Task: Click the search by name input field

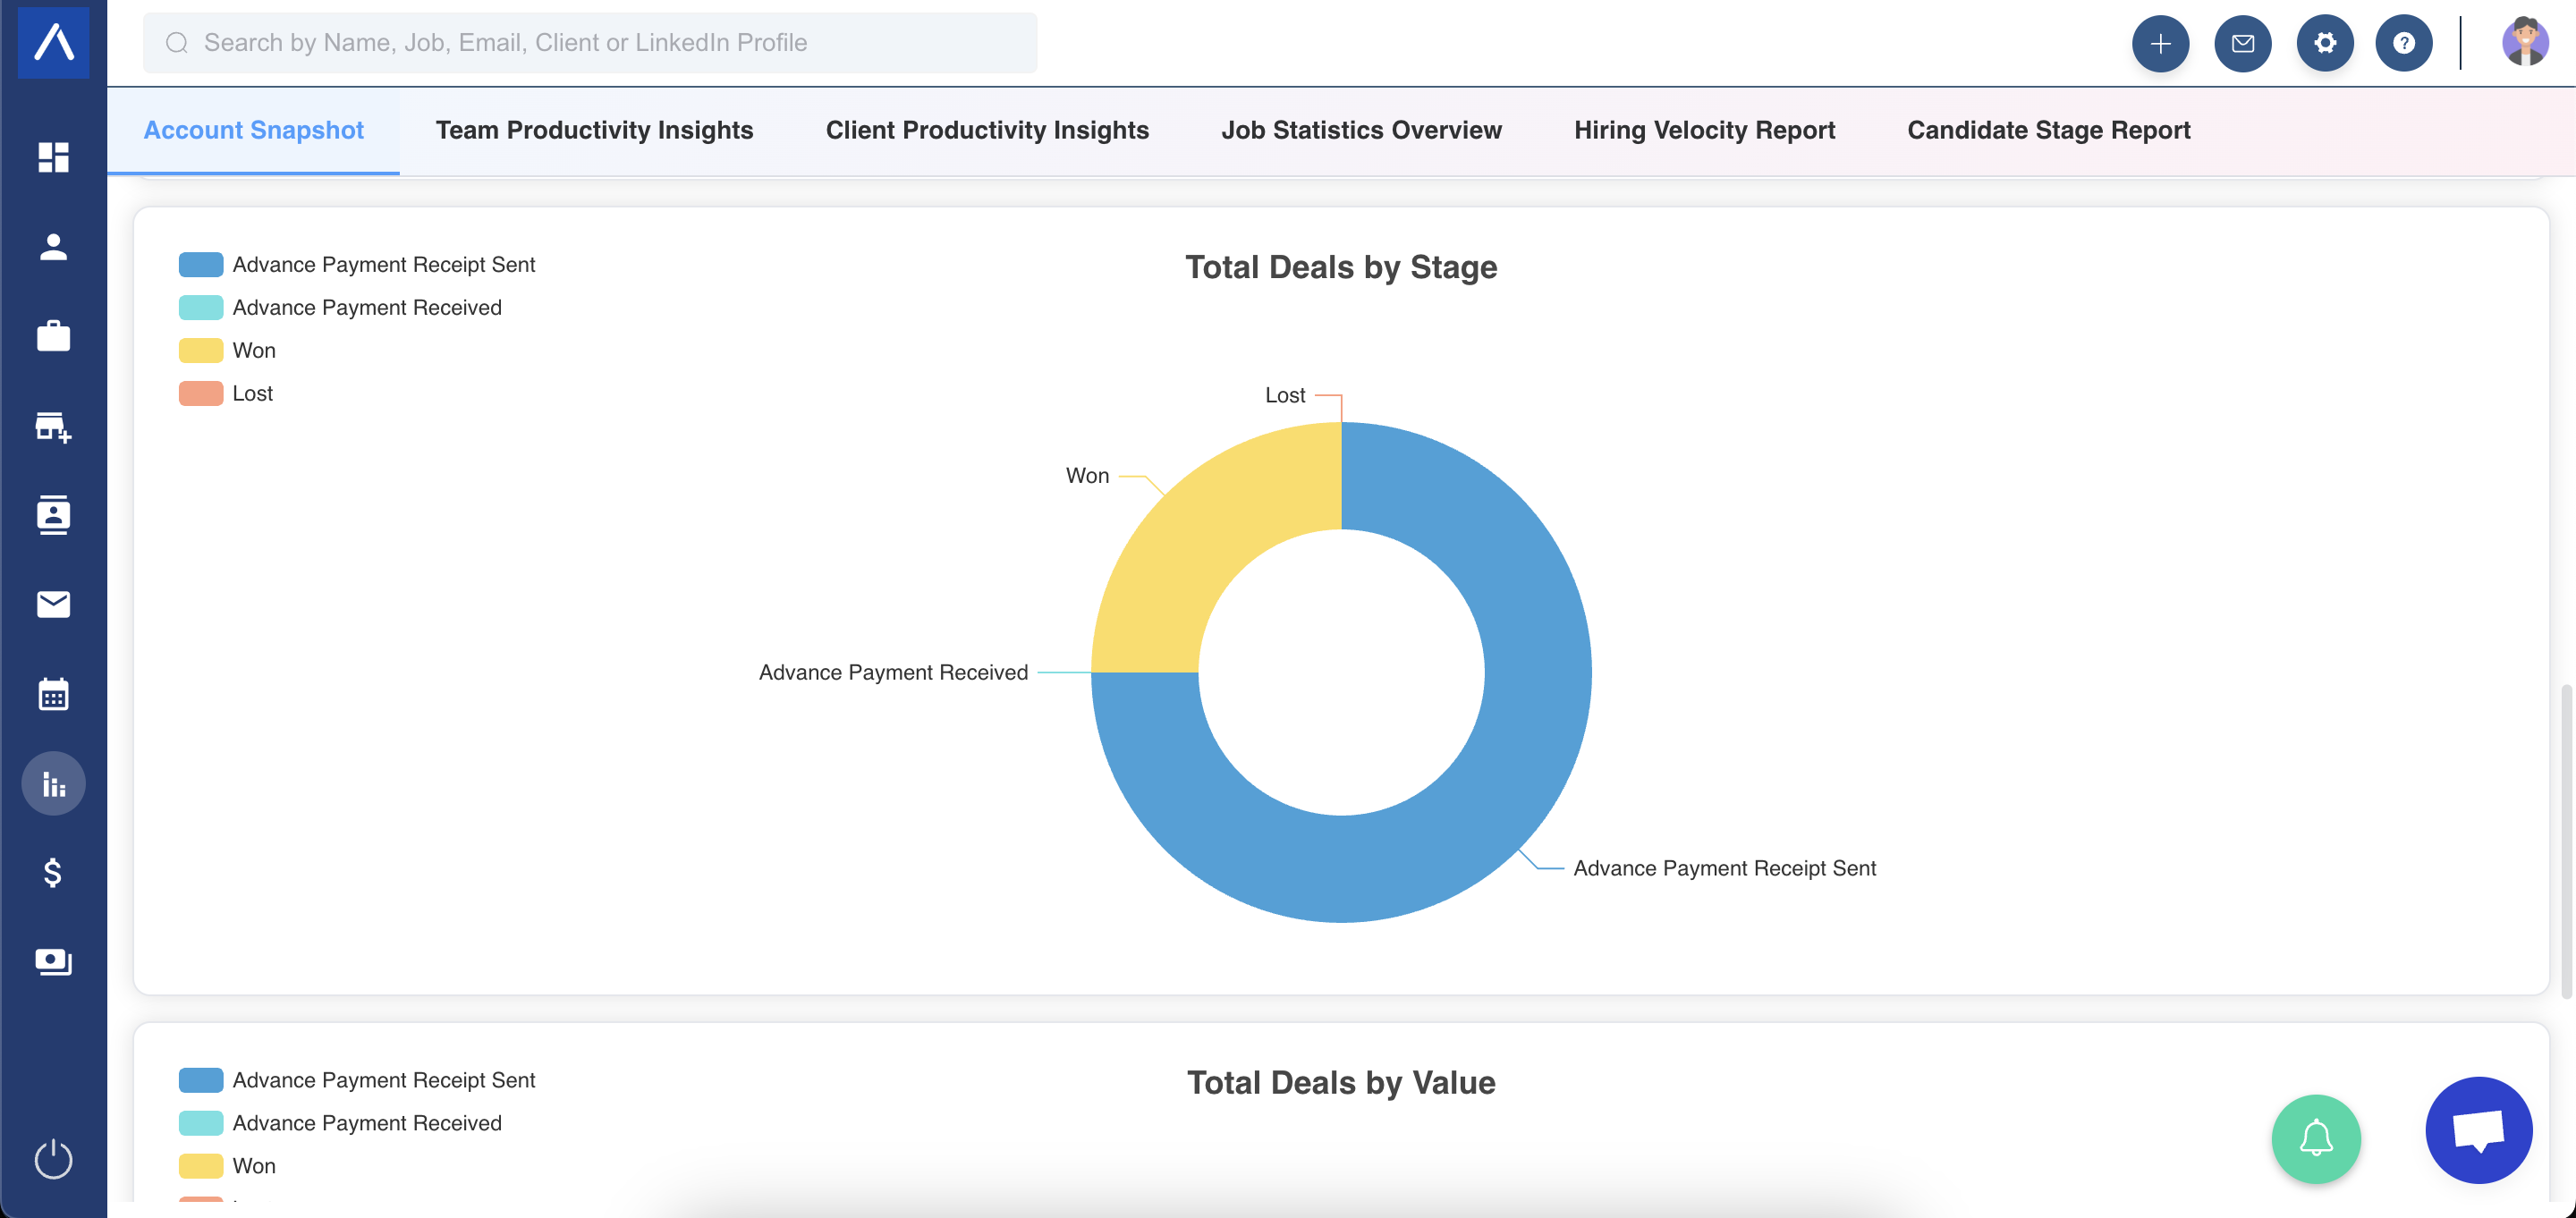Action: pyautogui.click(x=590, y=42)
